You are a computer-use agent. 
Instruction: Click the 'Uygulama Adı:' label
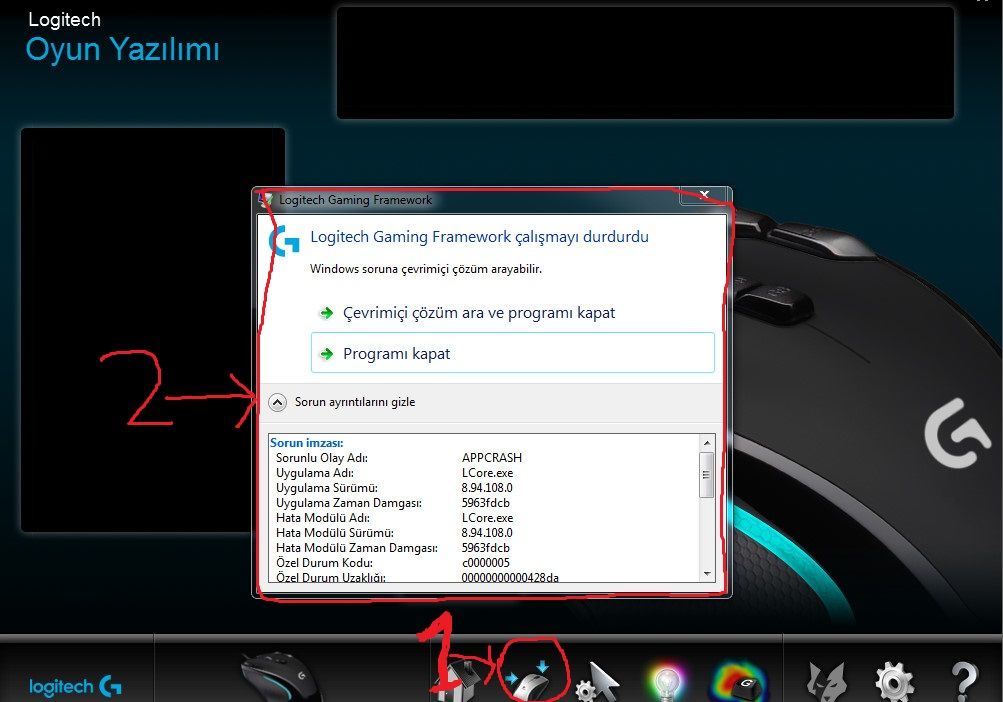(x=315, y=473)
